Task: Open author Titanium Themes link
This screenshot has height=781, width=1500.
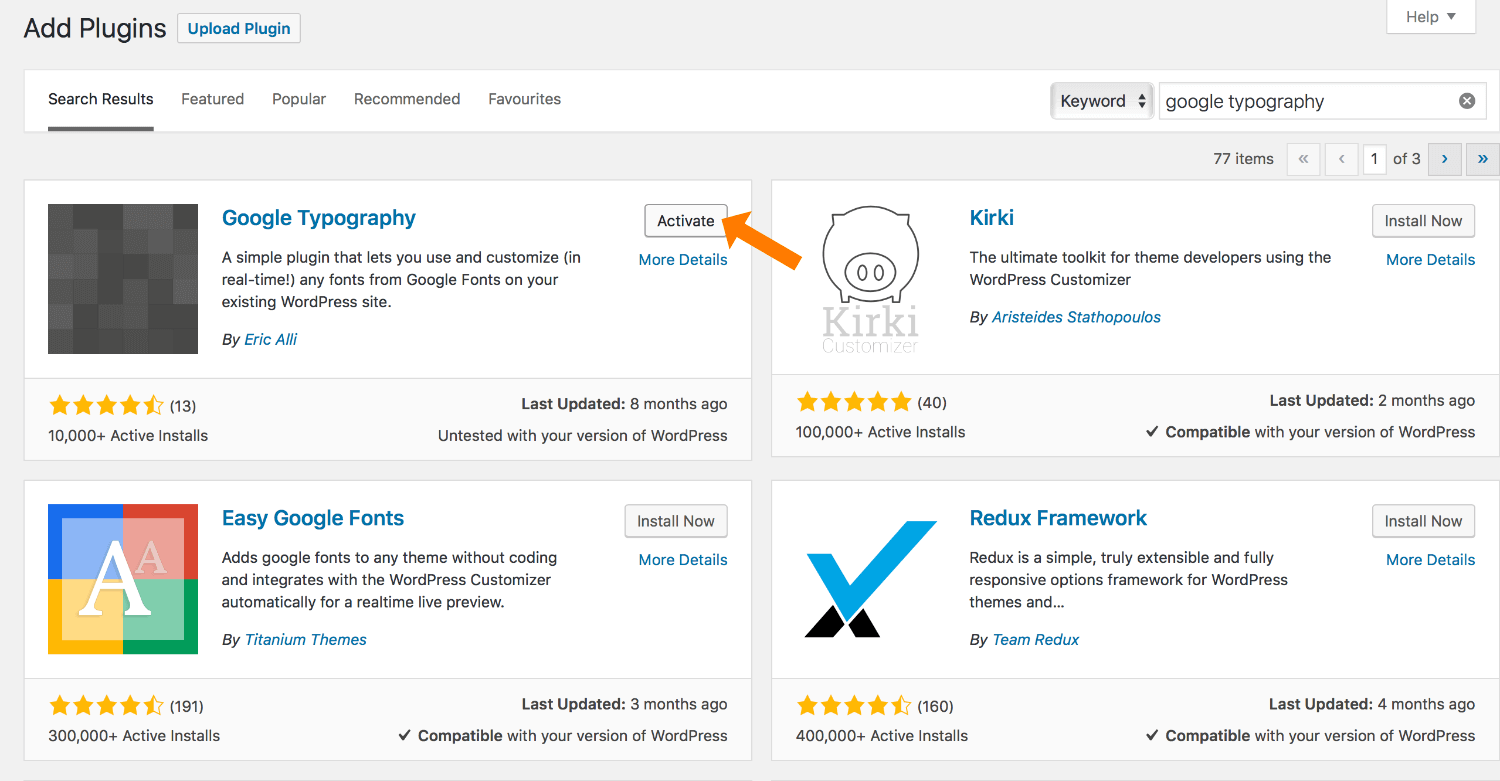Action: (306, 639)
